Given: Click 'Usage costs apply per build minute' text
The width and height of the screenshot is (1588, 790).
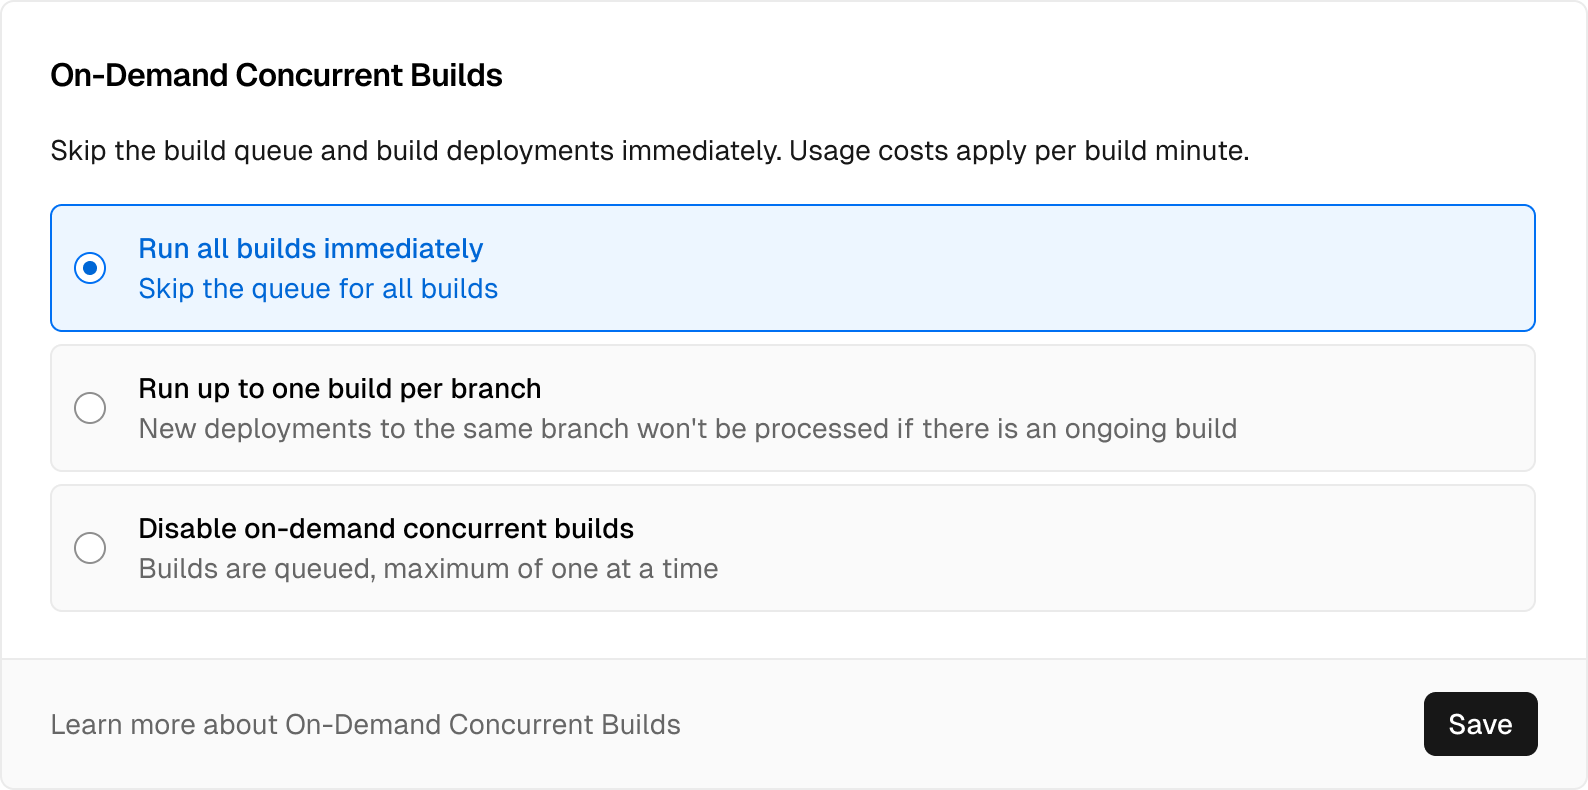Looking at the screenshot, I should coord(1018,151).
